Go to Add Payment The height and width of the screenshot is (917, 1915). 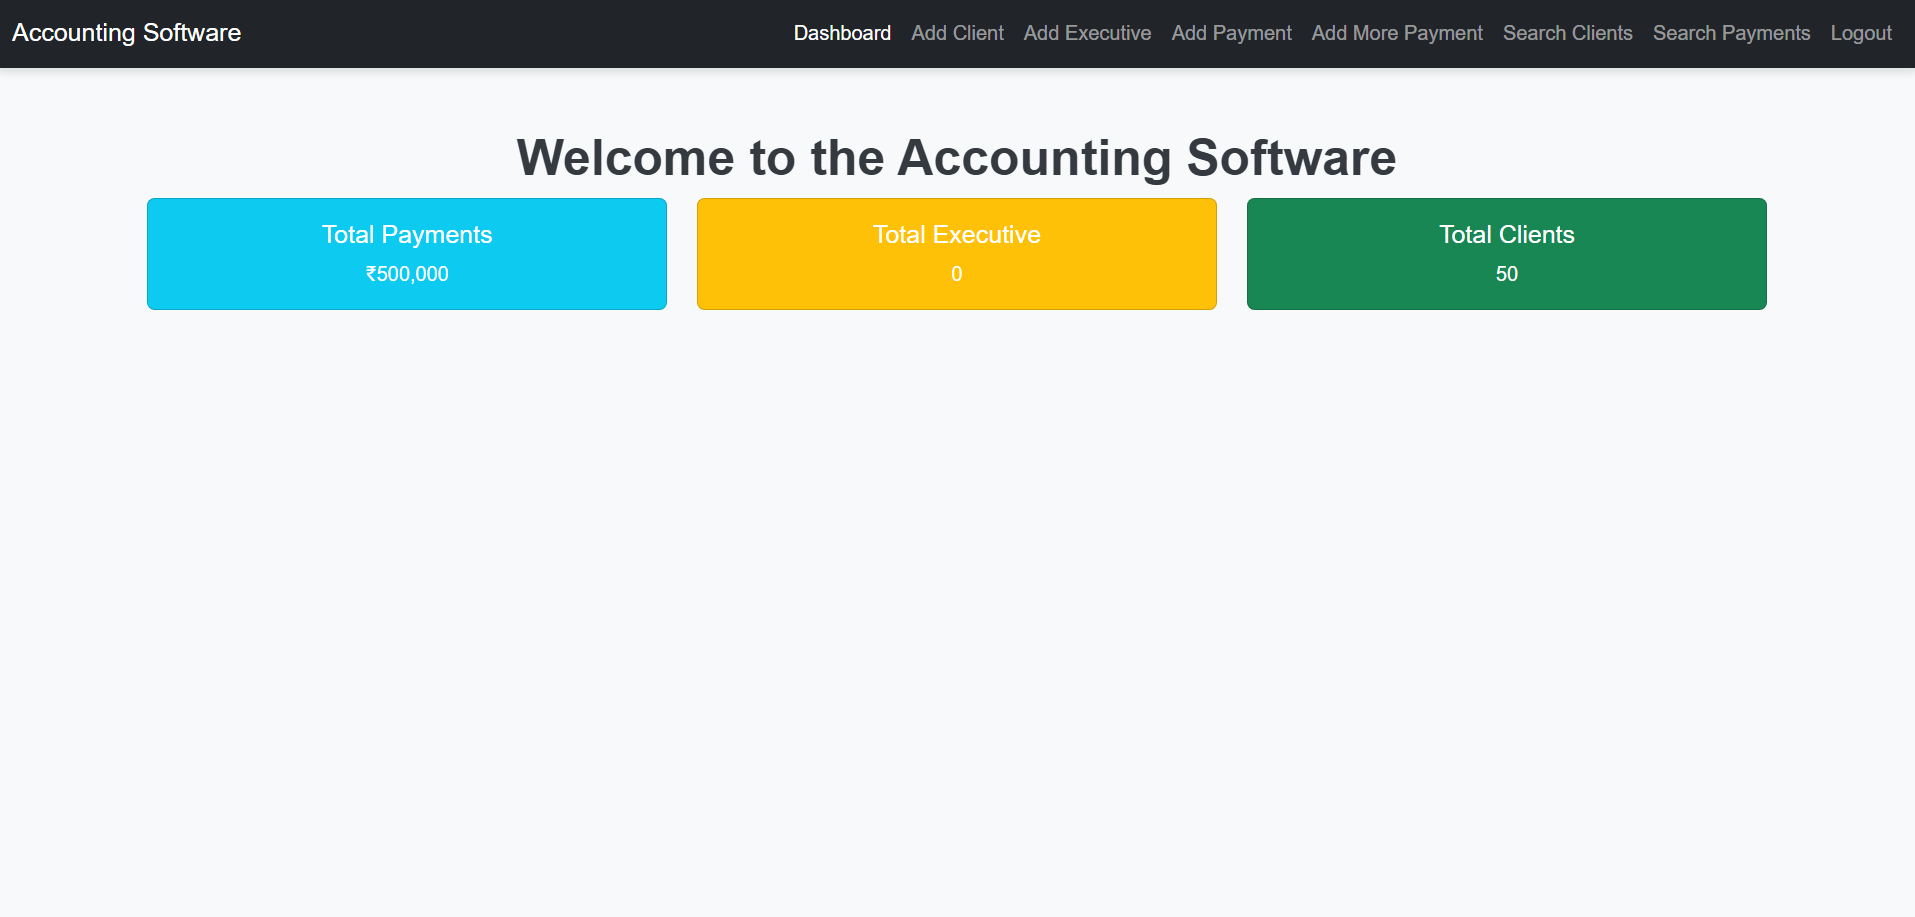[1230, 33]
